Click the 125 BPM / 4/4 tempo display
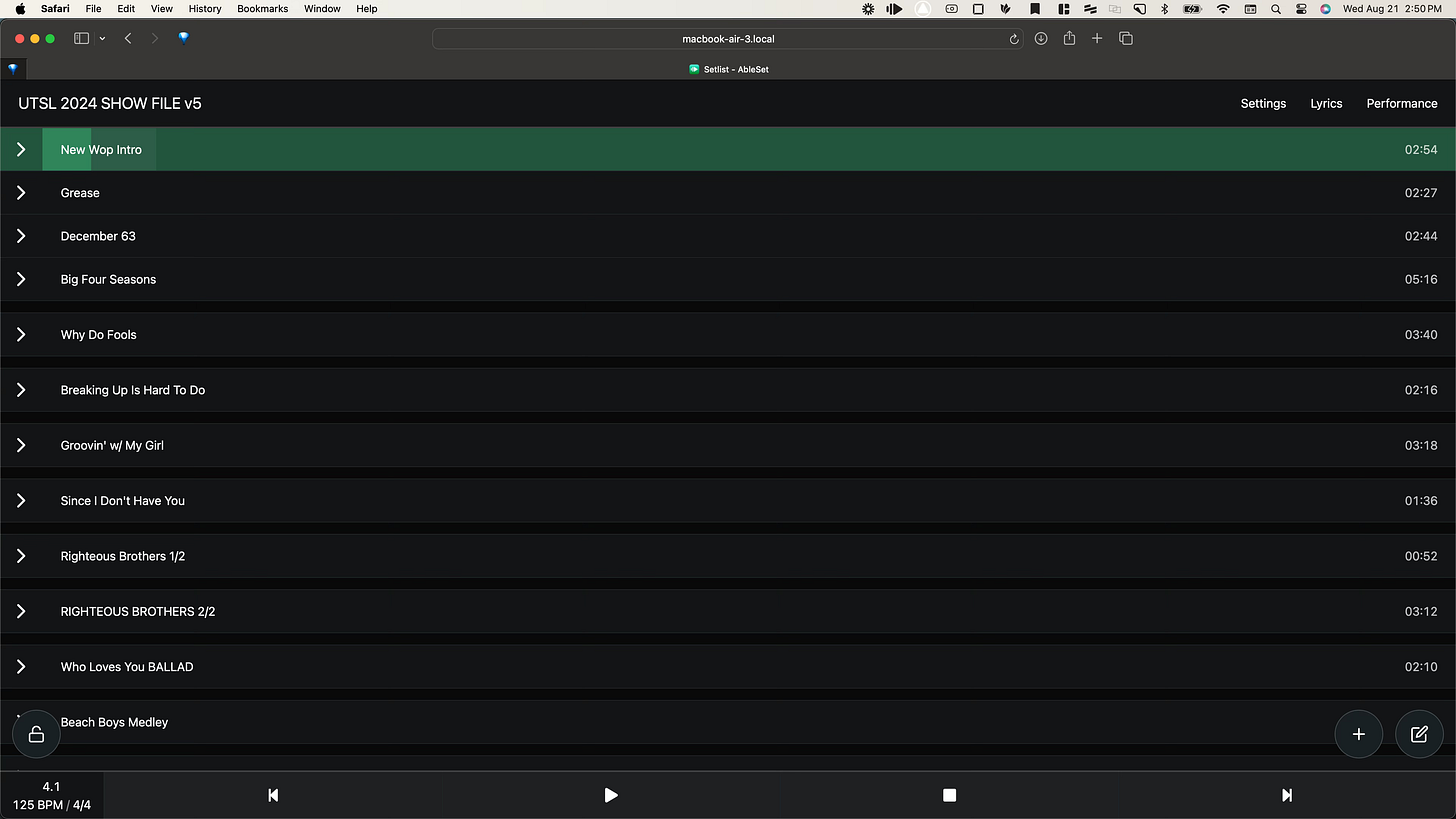 (x=52, y=805)
